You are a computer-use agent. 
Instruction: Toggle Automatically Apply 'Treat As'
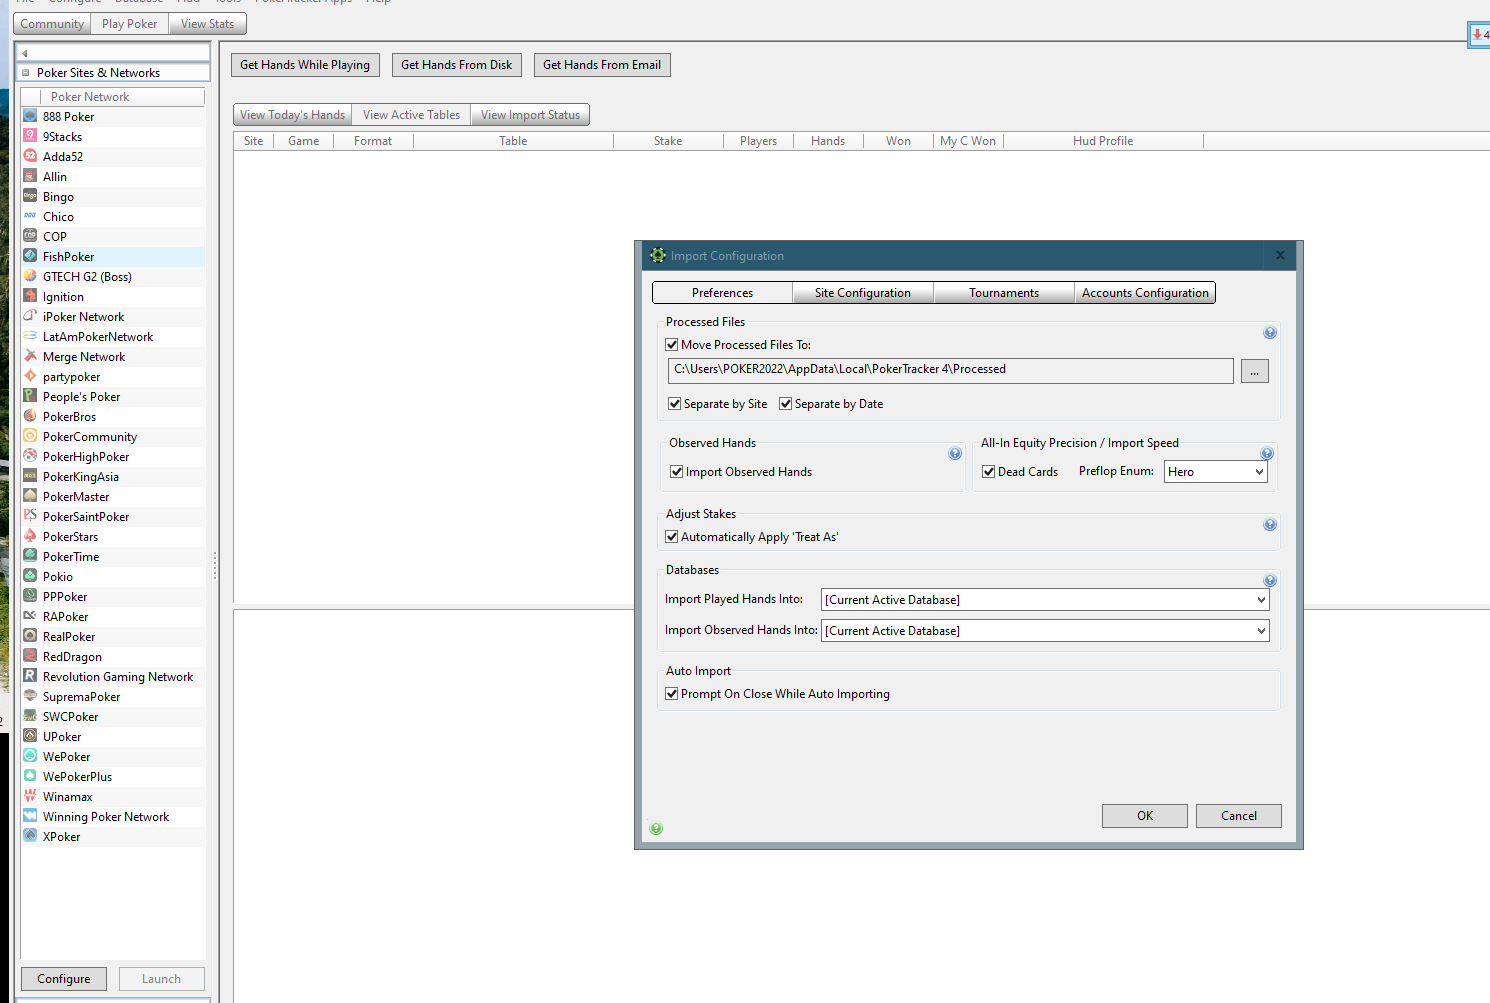click(672, 537)
